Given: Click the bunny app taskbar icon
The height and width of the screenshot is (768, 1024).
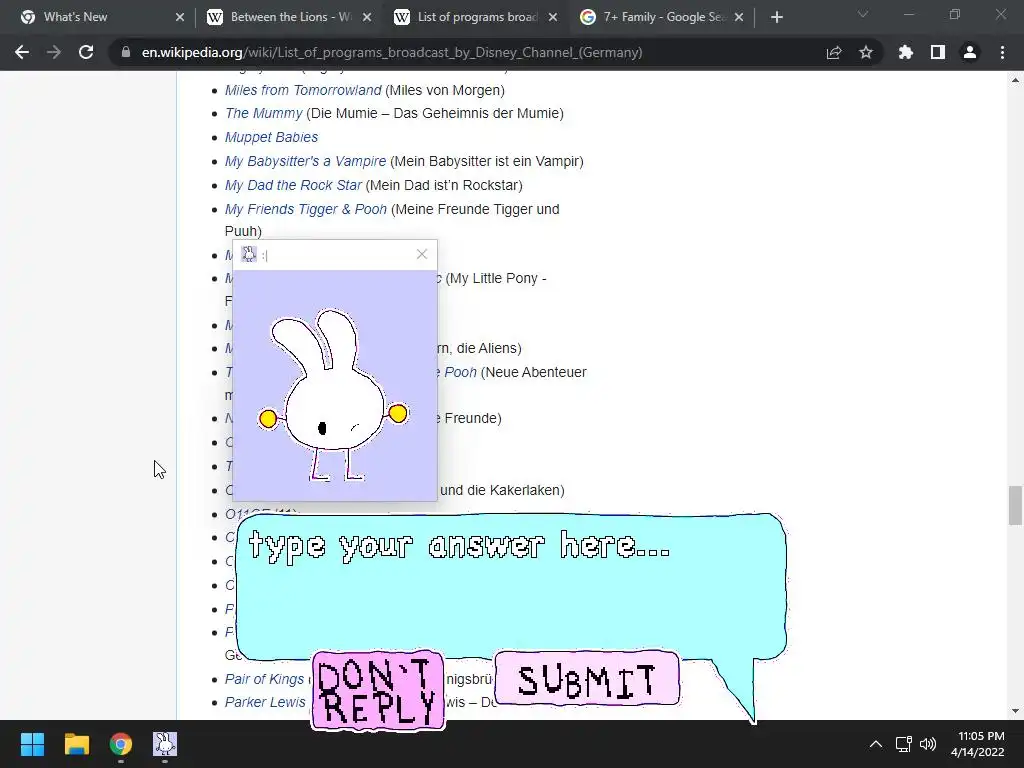Looking at the screenshot, I should tap(165, 744).
